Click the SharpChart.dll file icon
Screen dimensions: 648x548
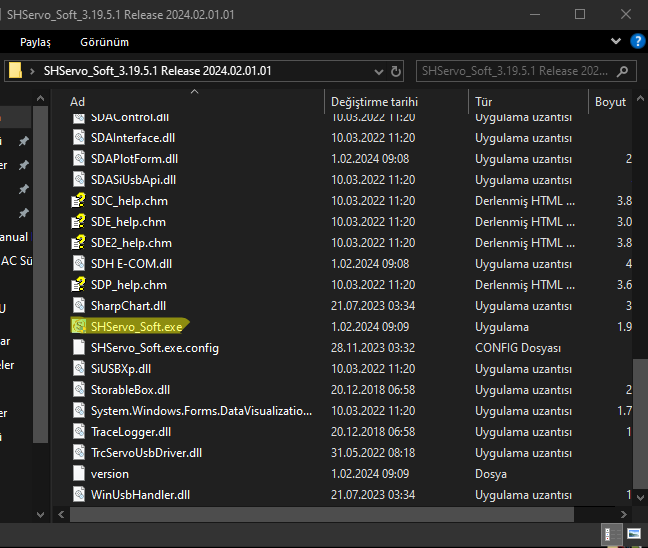click(x=79, y=305)
